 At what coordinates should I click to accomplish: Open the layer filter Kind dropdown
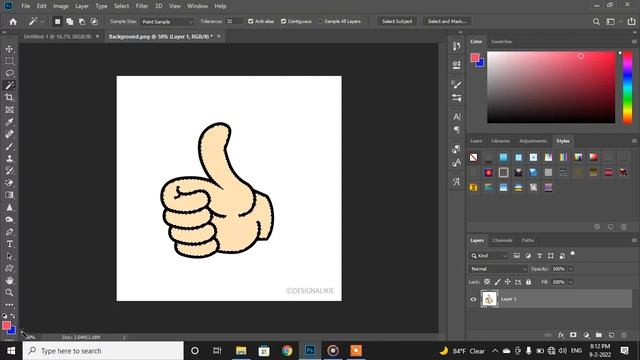(x=489, y=256)
